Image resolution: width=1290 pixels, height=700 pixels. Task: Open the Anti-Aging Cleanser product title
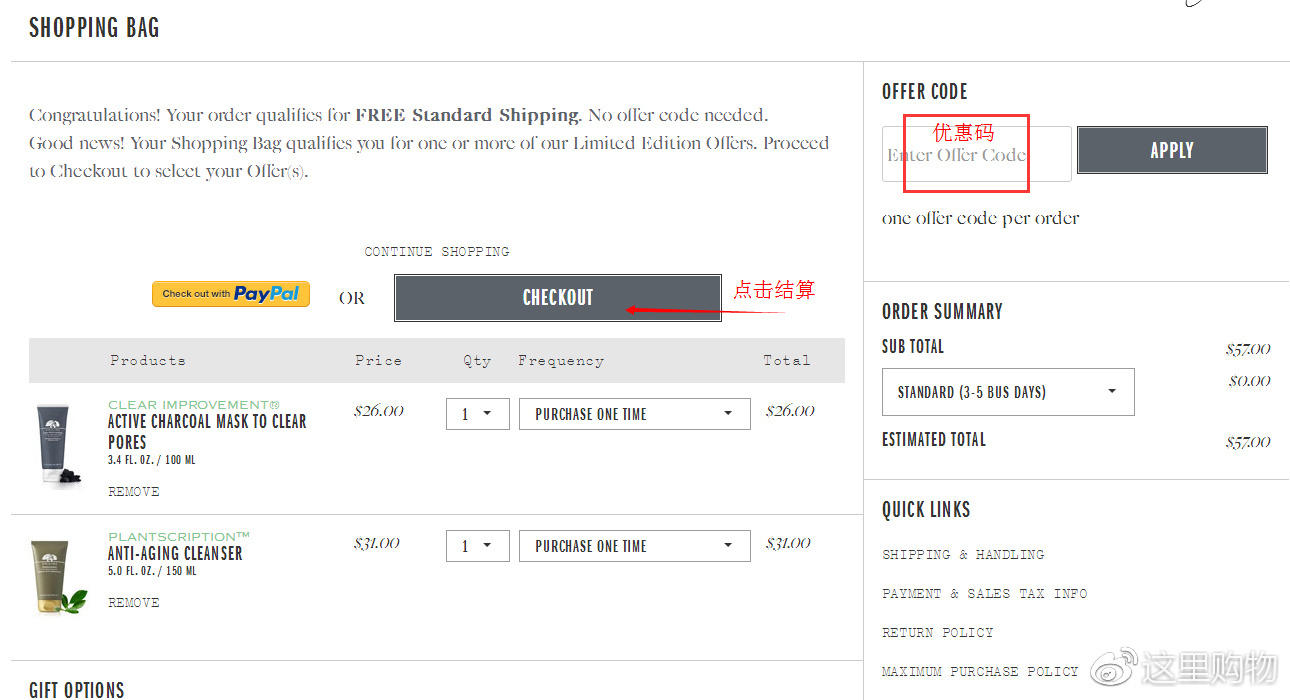[175, 553]
